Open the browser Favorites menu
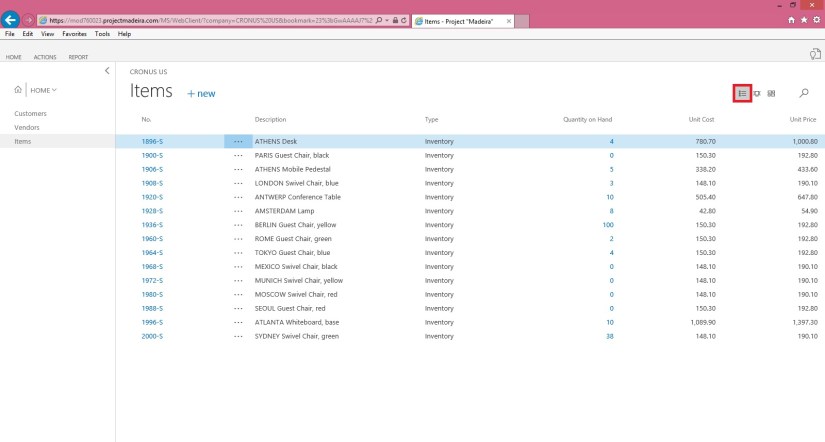The width and height of the screenshot is (825, 442). click(74, 34)
